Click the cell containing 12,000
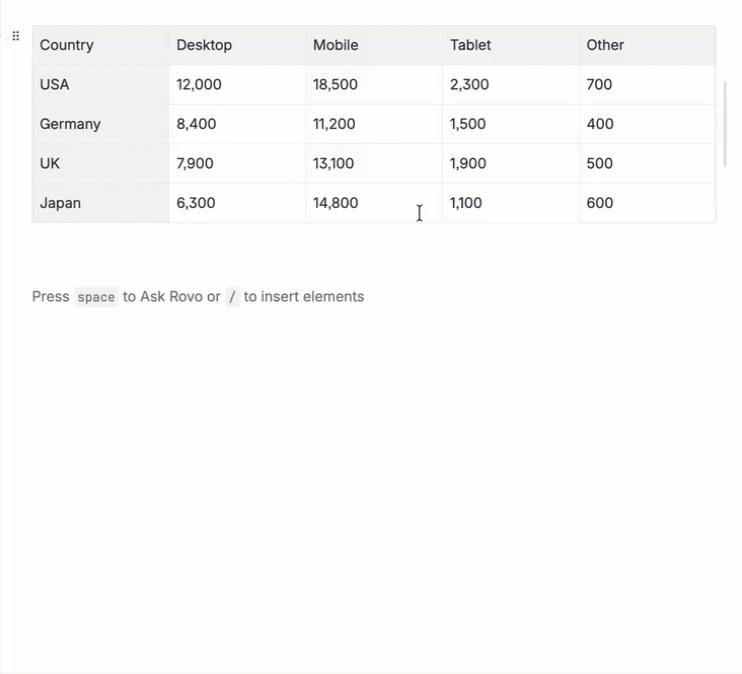This screenshot has width=742, height=674. 237,85
